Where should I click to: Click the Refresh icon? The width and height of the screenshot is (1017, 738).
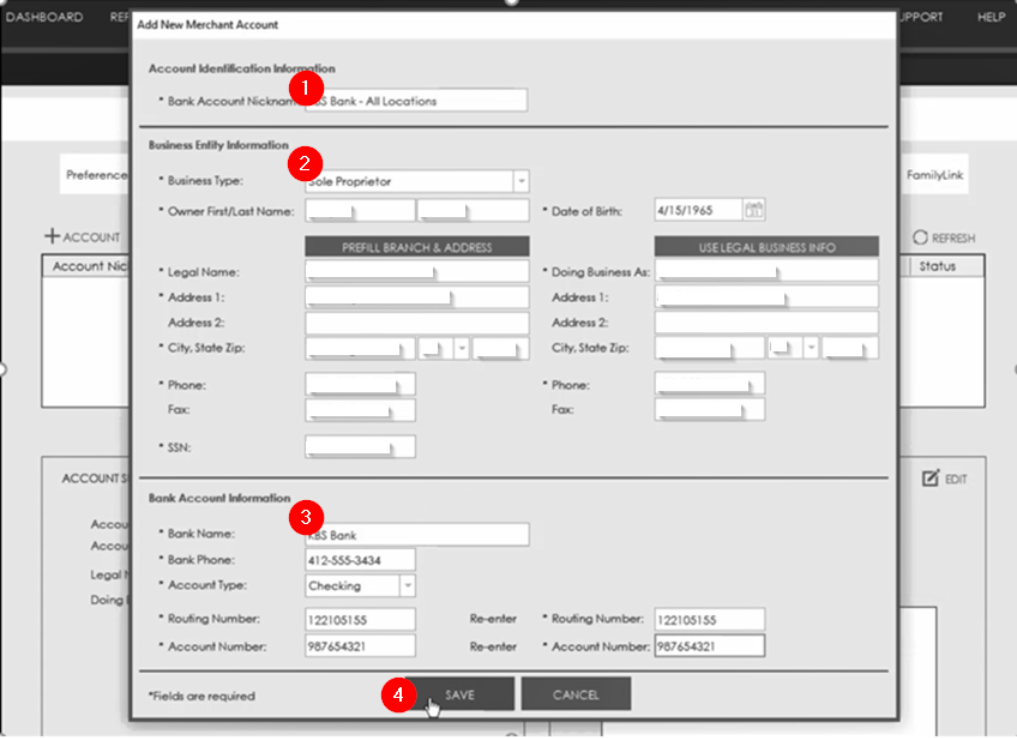click(x=920, y=238)
